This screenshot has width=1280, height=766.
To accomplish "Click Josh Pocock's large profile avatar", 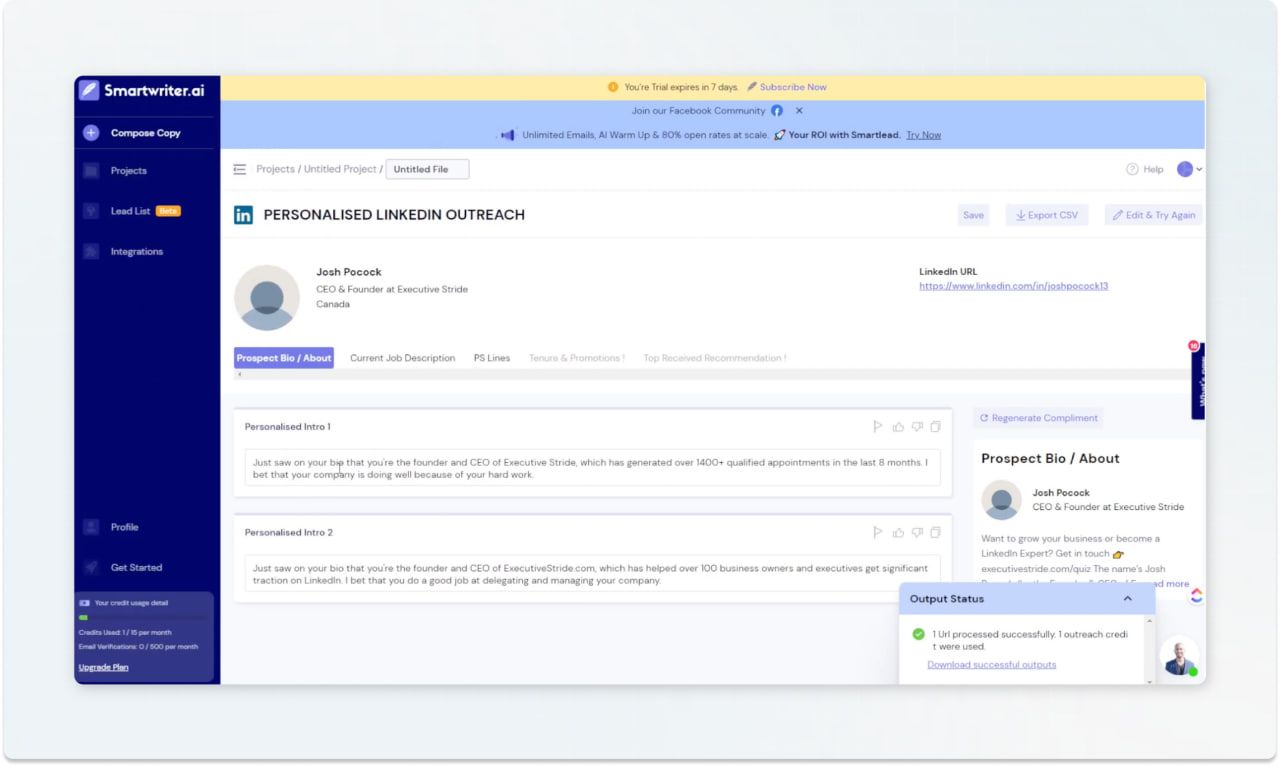I will click(x=267, y=298).
